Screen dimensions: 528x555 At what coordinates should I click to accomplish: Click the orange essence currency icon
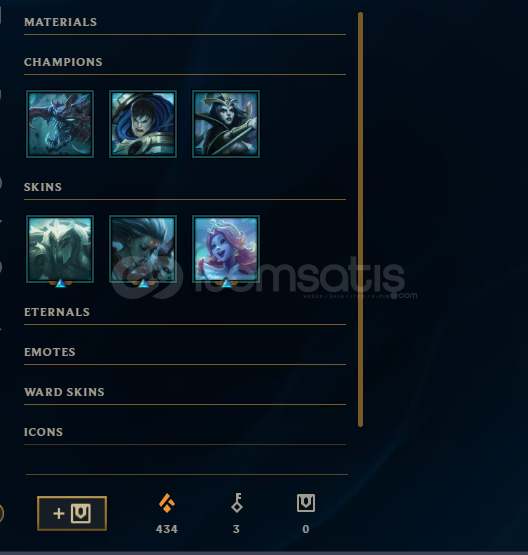pos(167,503)
